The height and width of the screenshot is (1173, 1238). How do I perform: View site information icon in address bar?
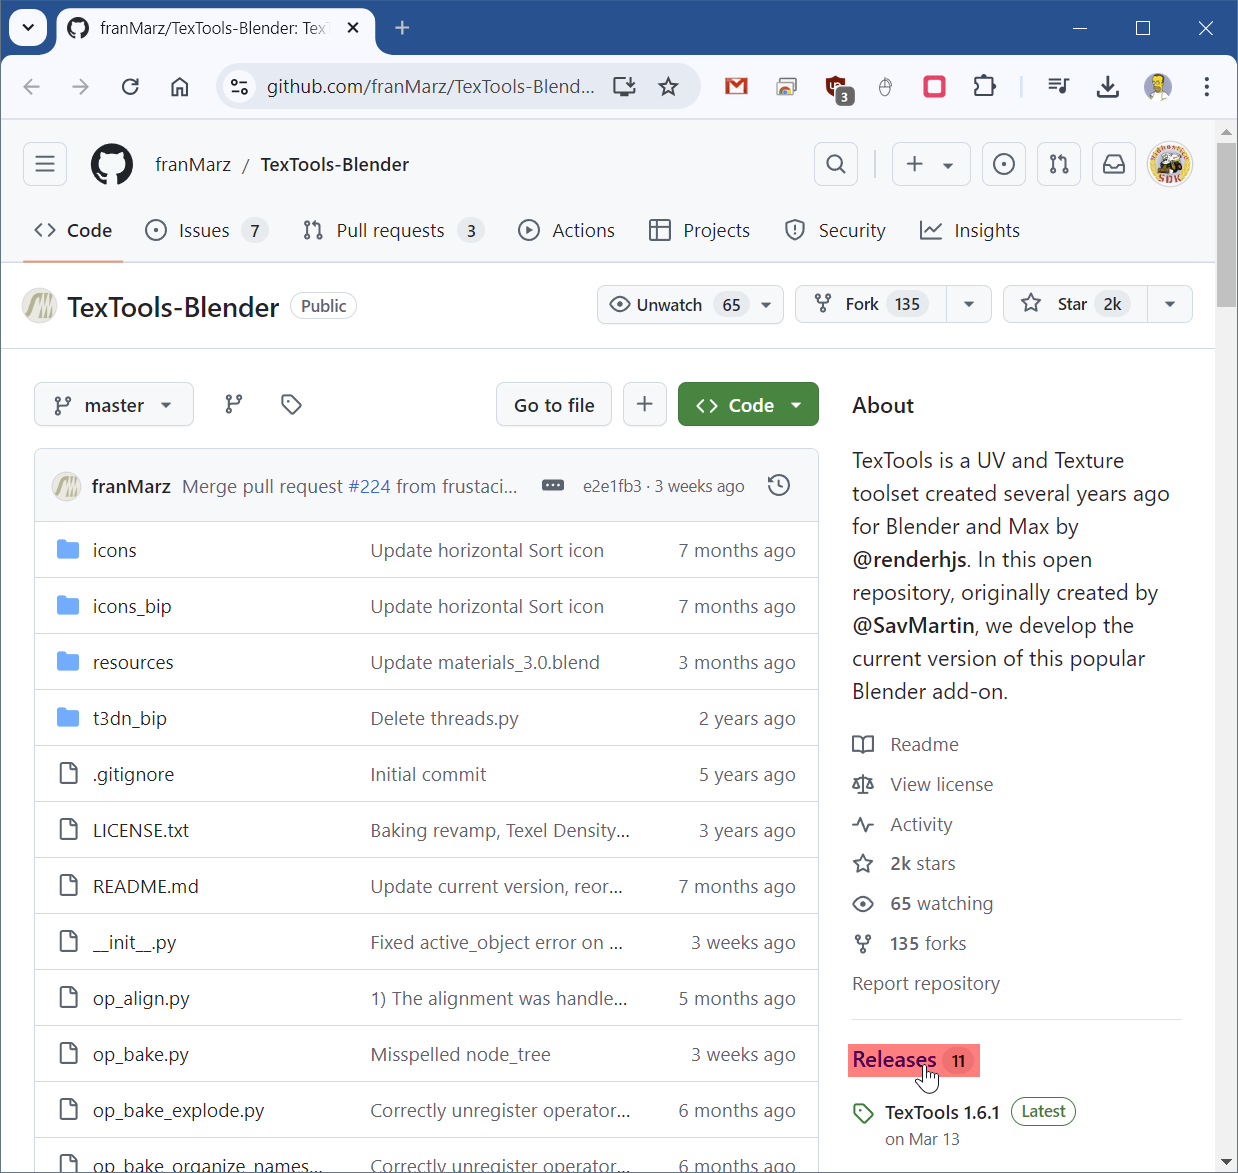(240, 86)
